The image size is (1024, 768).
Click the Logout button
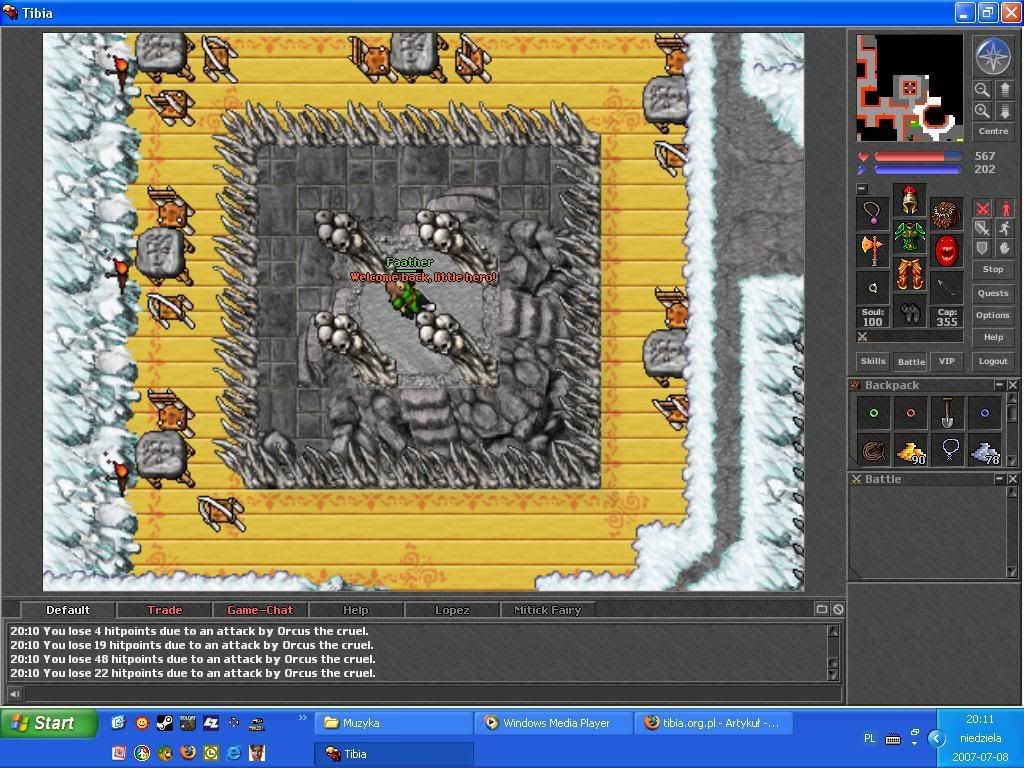tap(993, 361)
